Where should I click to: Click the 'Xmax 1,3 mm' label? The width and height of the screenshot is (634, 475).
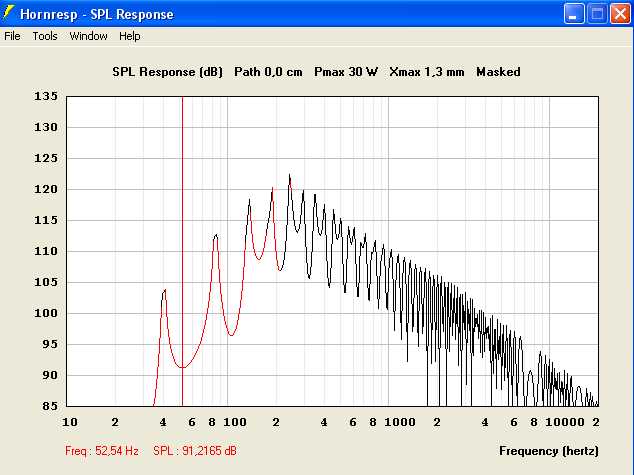[427, 72]
